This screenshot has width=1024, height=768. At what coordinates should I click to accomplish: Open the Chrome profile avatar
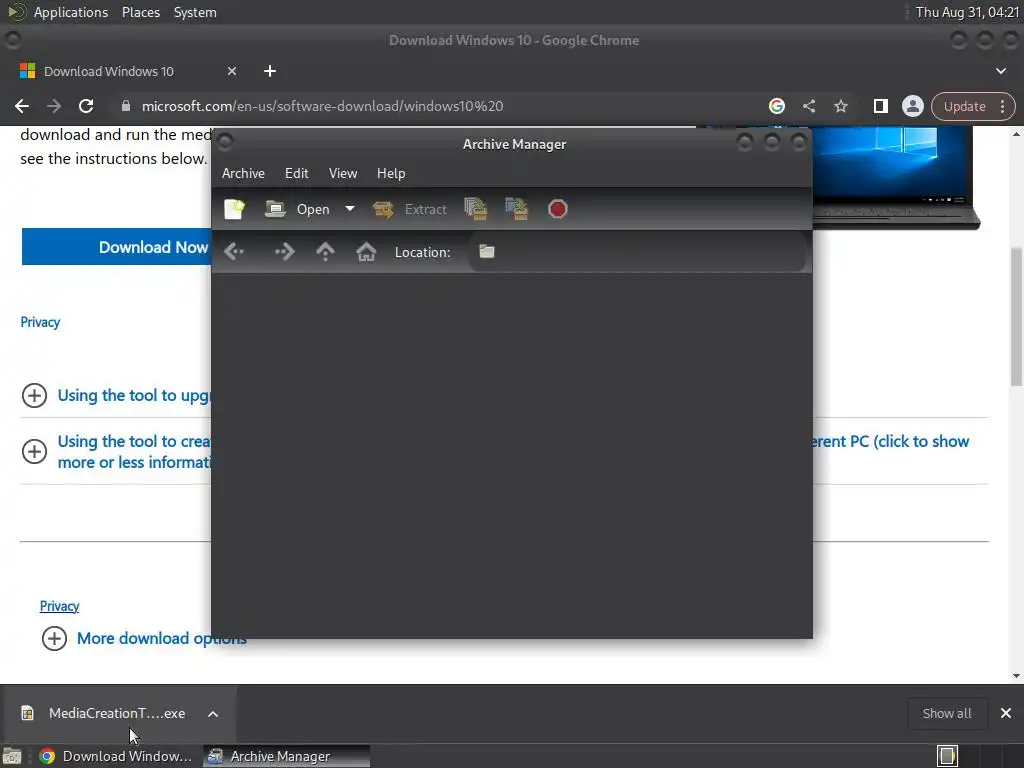[912, 106]
